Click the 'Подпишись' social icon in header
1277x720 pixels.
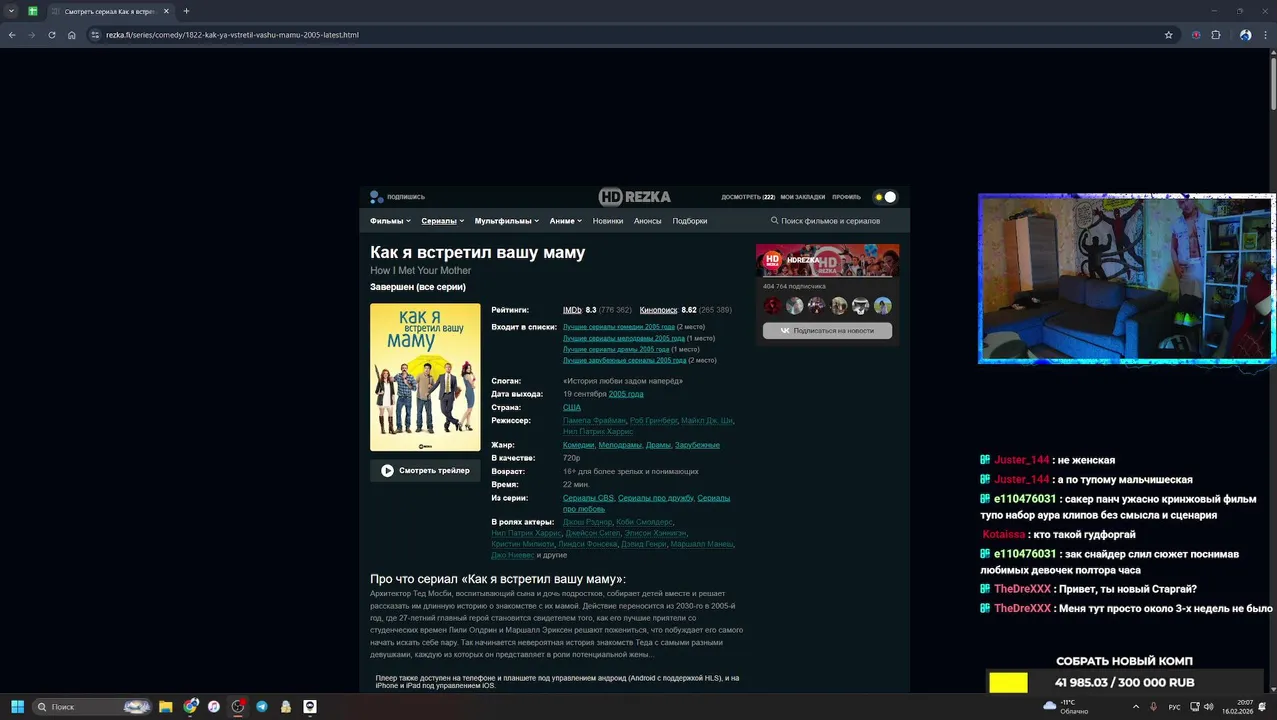click(x=376, y=197)
